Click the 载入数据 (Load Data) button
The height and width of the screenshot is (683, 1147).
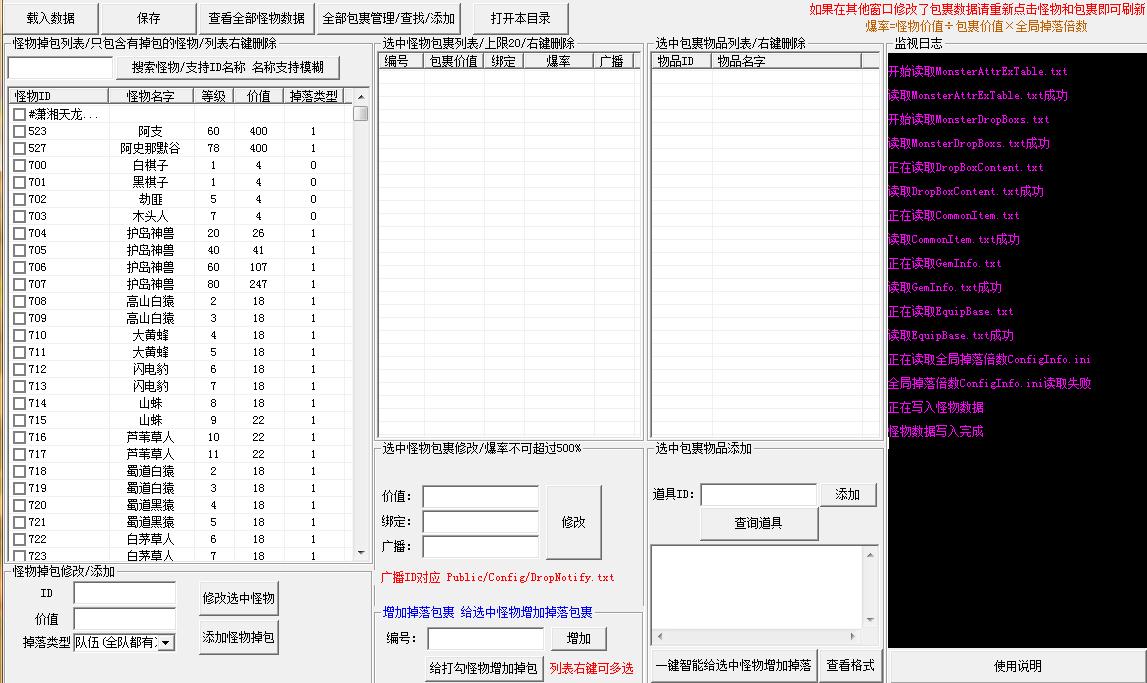[x=52, y=18]
